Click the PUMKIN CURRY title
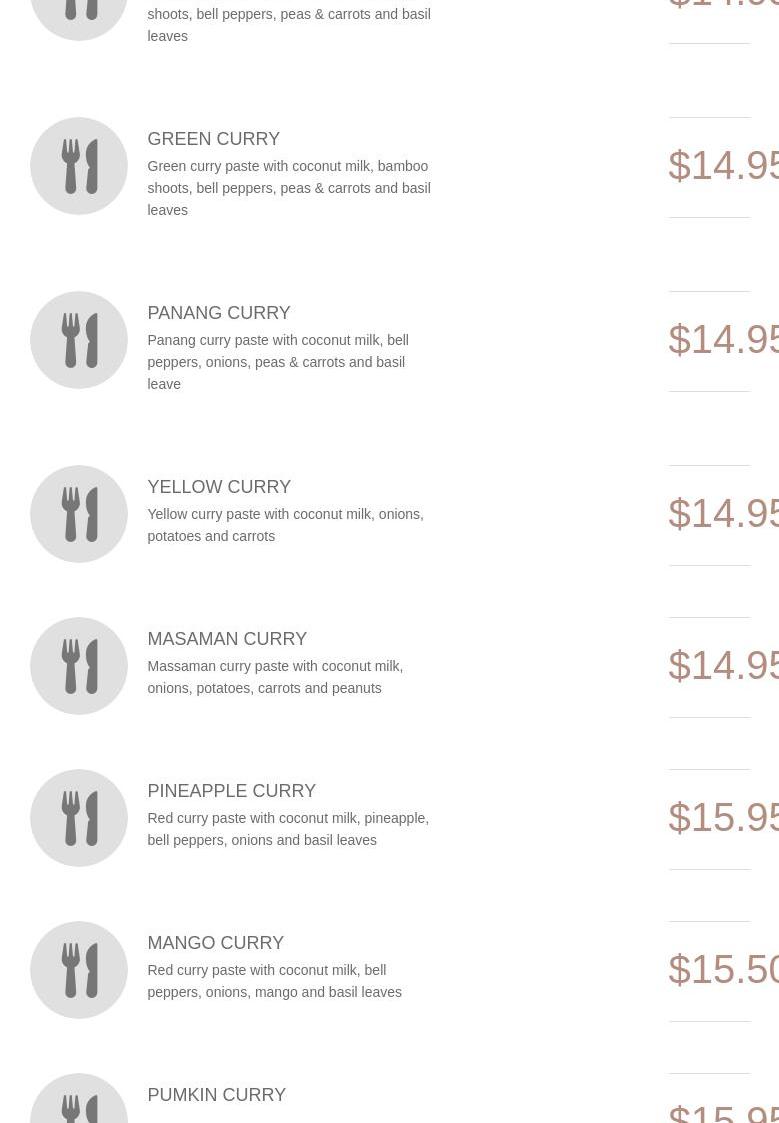 click(x=216, y=1095)
